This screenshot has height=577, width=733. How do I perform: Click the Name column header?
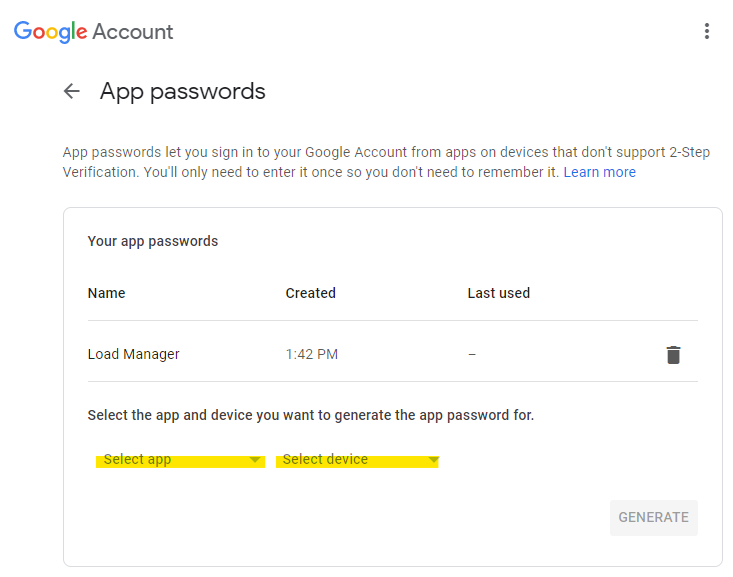(107, 293)
